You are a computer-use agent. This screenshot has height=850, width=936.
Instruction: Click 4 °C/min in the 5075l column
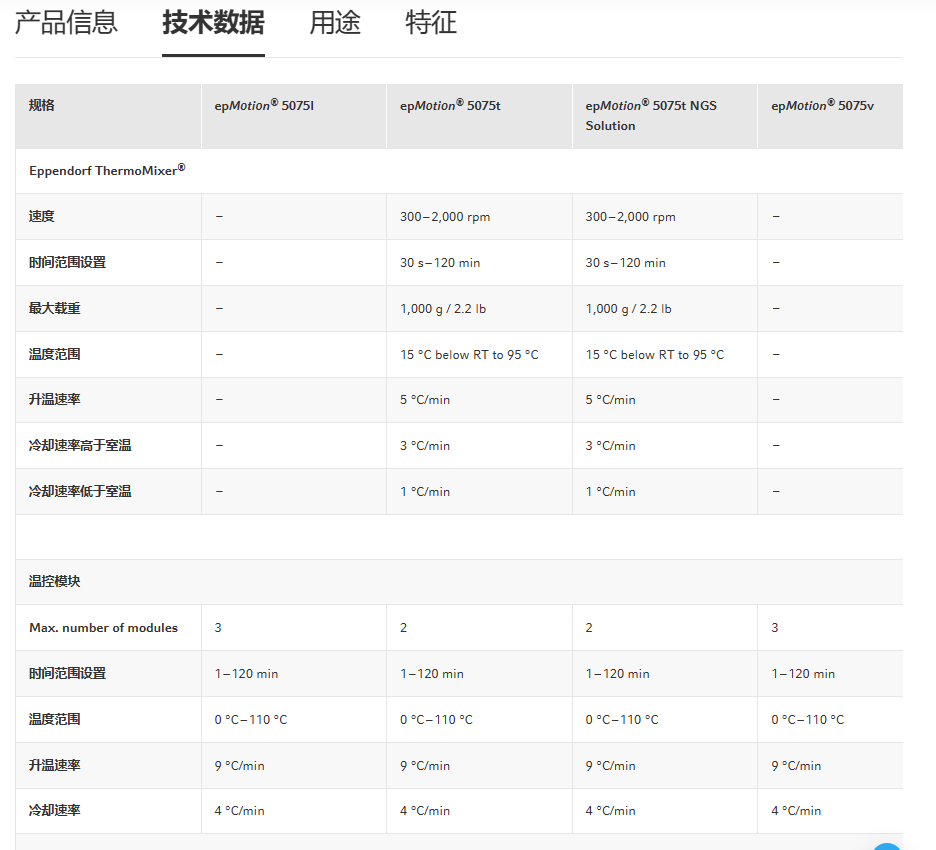point(239,811)
